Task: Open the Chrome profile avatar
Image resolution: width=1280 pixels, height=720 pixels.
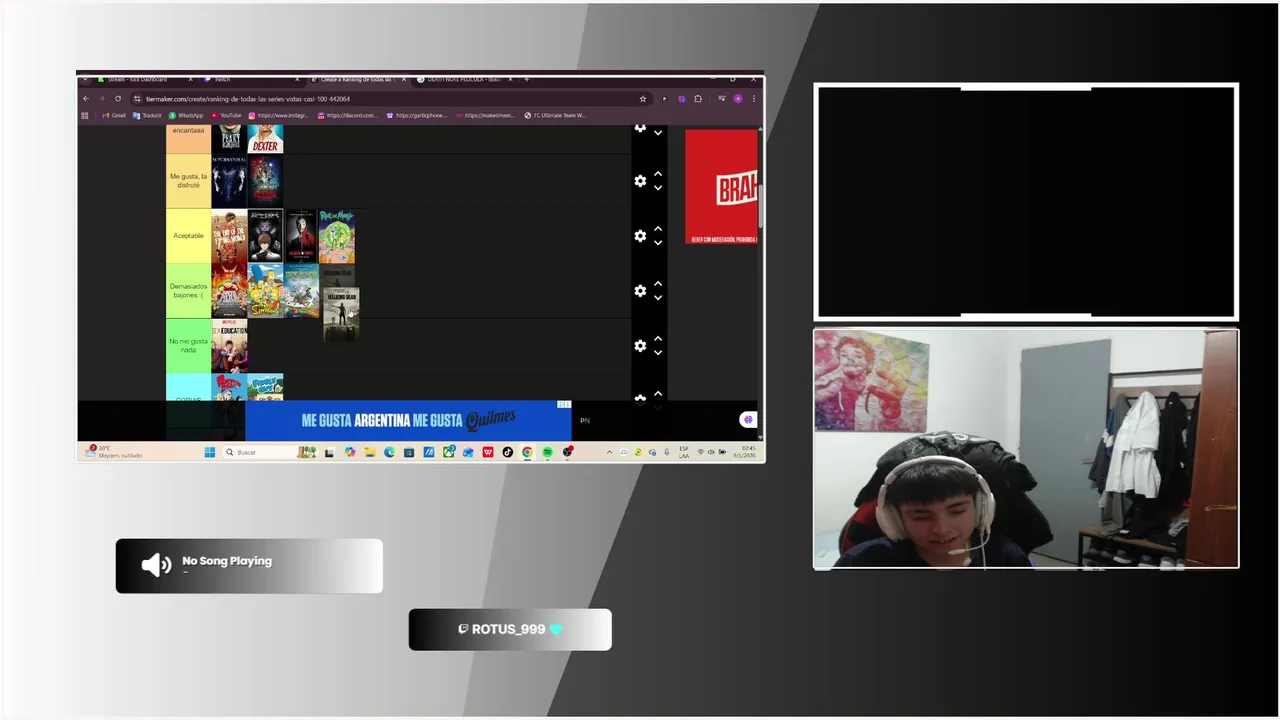Action: pyautogui.click(x=738, y=99)
